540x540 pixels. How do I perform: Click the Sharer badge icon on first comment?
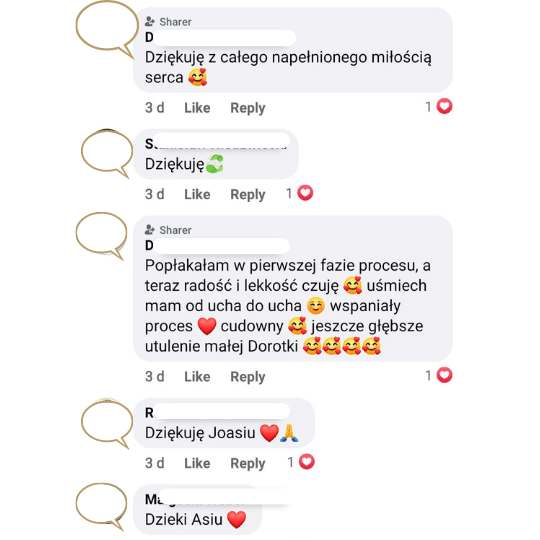(x=149, y=21)
